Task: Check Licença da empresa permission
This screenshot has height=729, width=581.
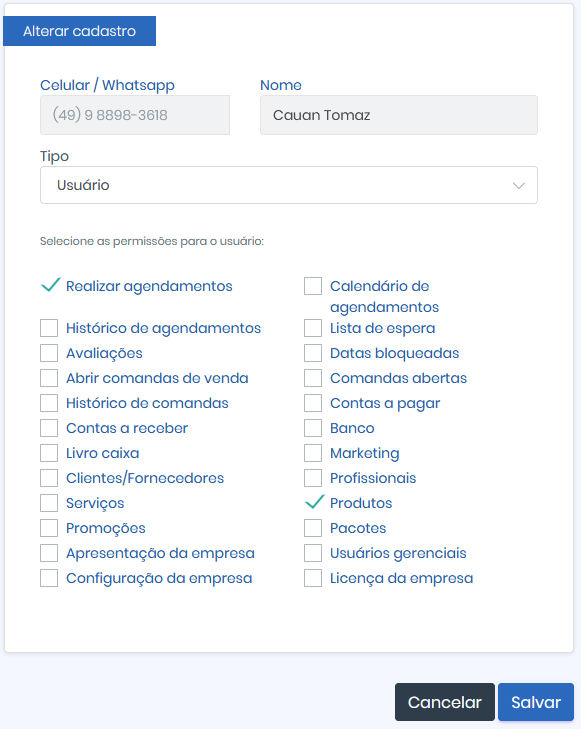Action: (313, 578)
